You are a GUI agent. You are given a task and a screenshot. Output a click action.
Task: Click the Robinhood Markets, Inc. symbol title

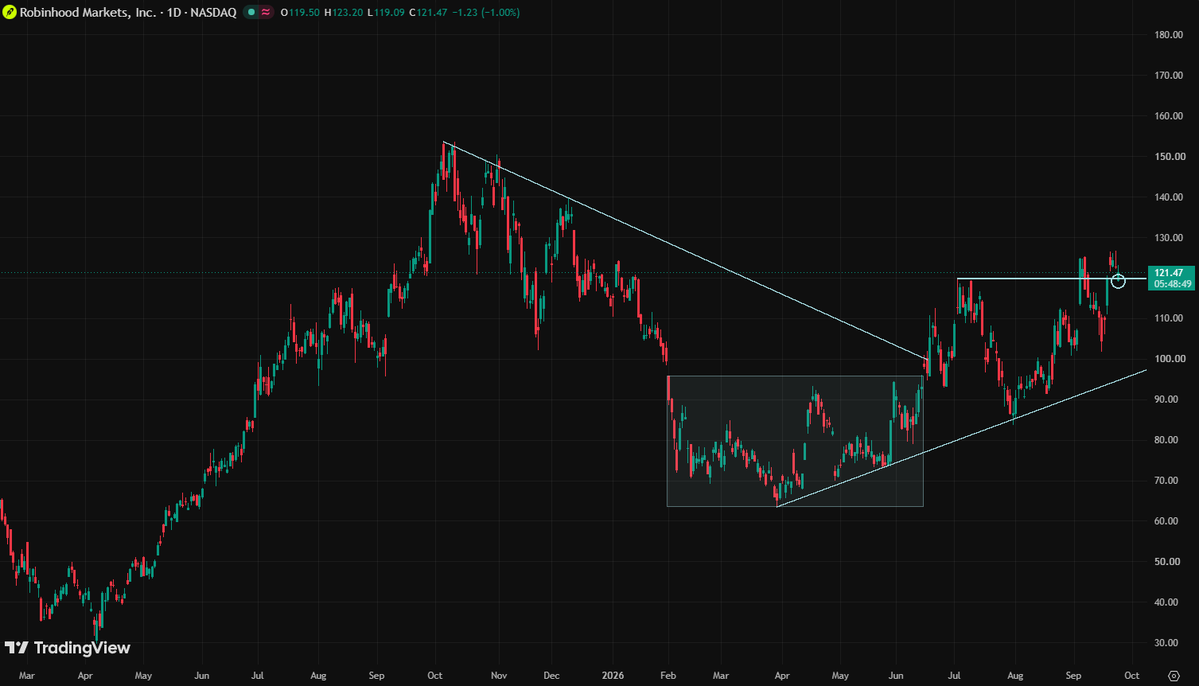point(88,12)
